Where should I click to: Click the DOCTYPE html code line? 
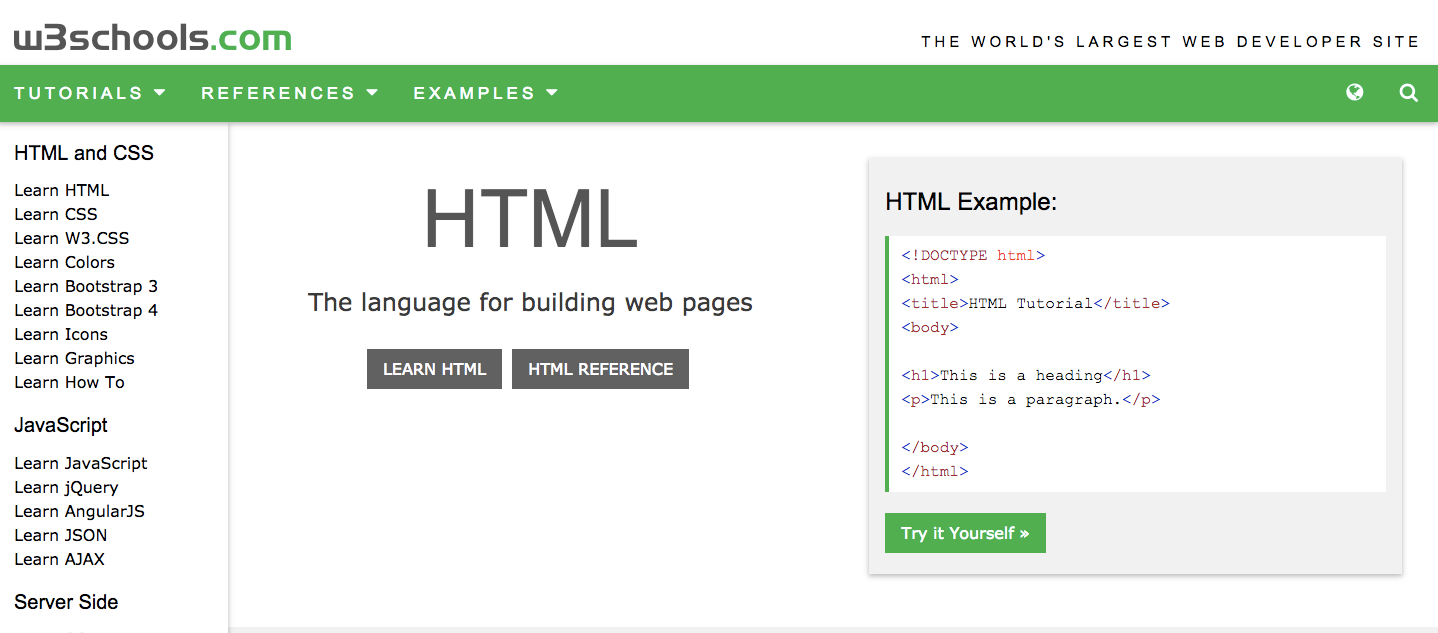pos(973,255)
